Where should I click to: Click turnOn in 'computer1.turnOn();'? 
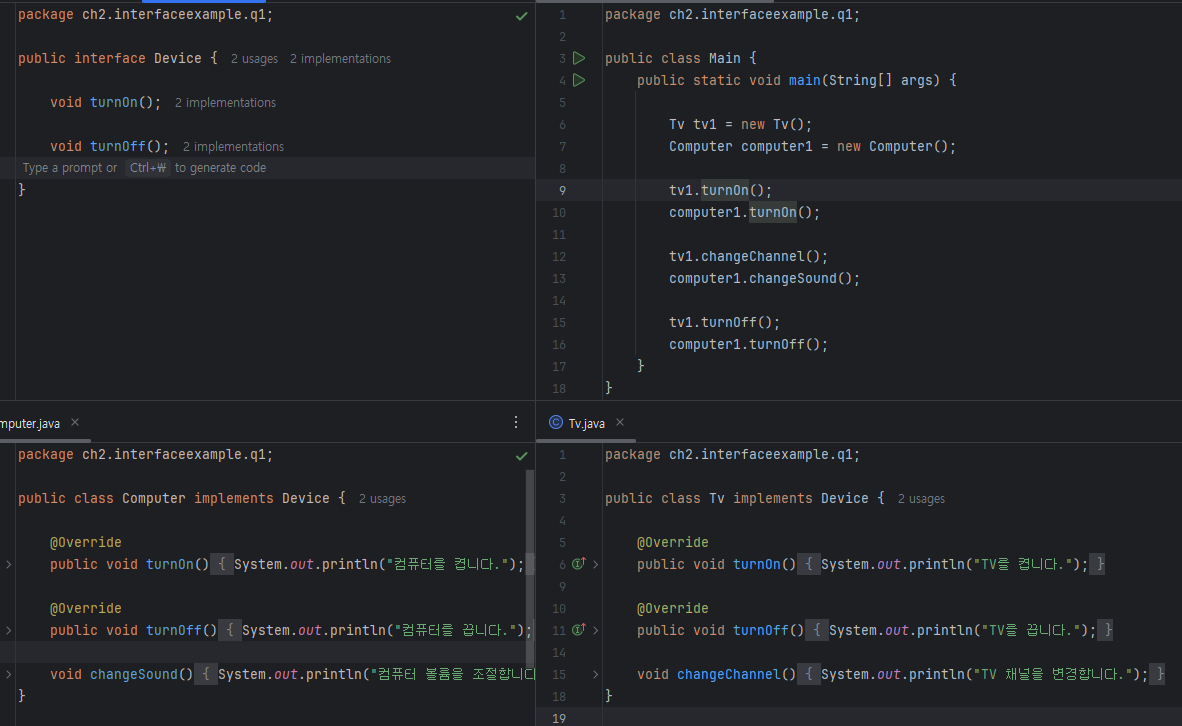click(773, 213)
